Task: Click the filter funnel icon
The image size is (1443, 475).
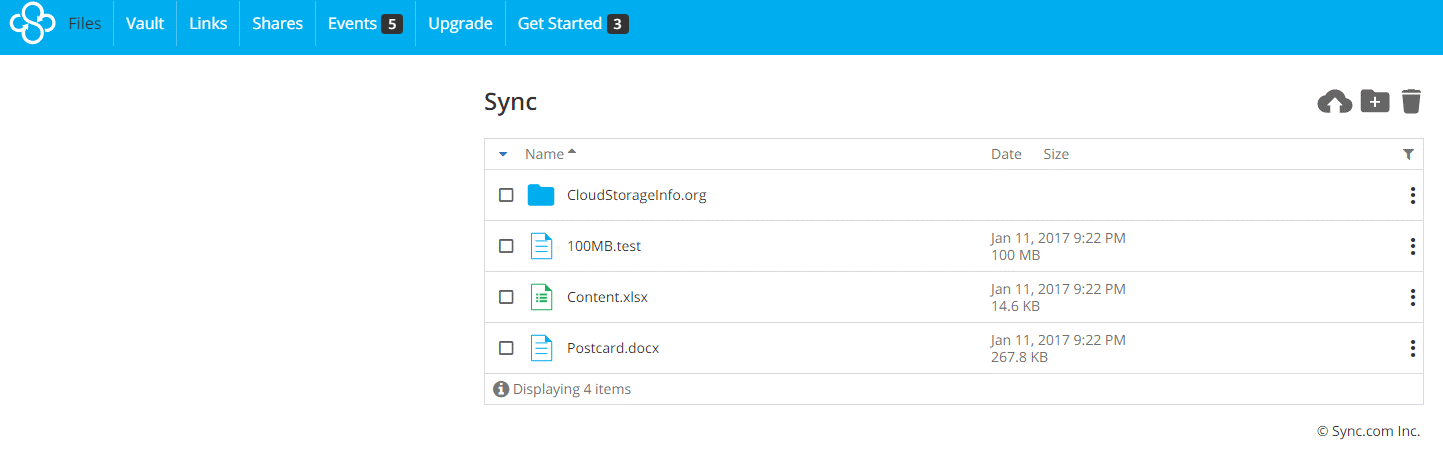Action: click(x=1408, y=154)
